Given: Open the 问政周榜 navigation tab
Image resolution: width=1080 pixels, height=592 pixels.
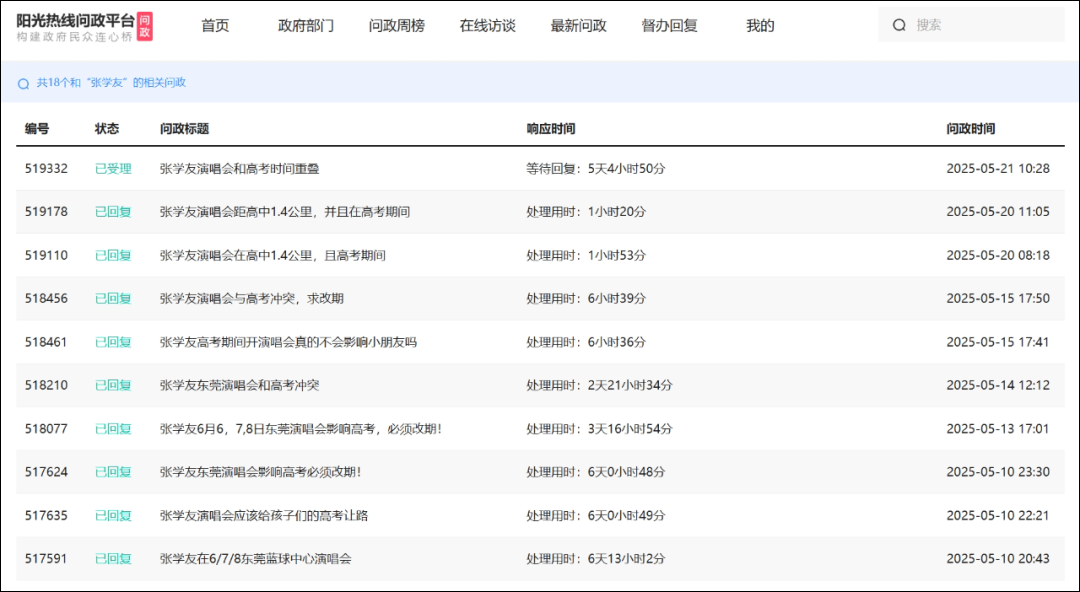Looking at the screenshot, I should coord(396,26).
